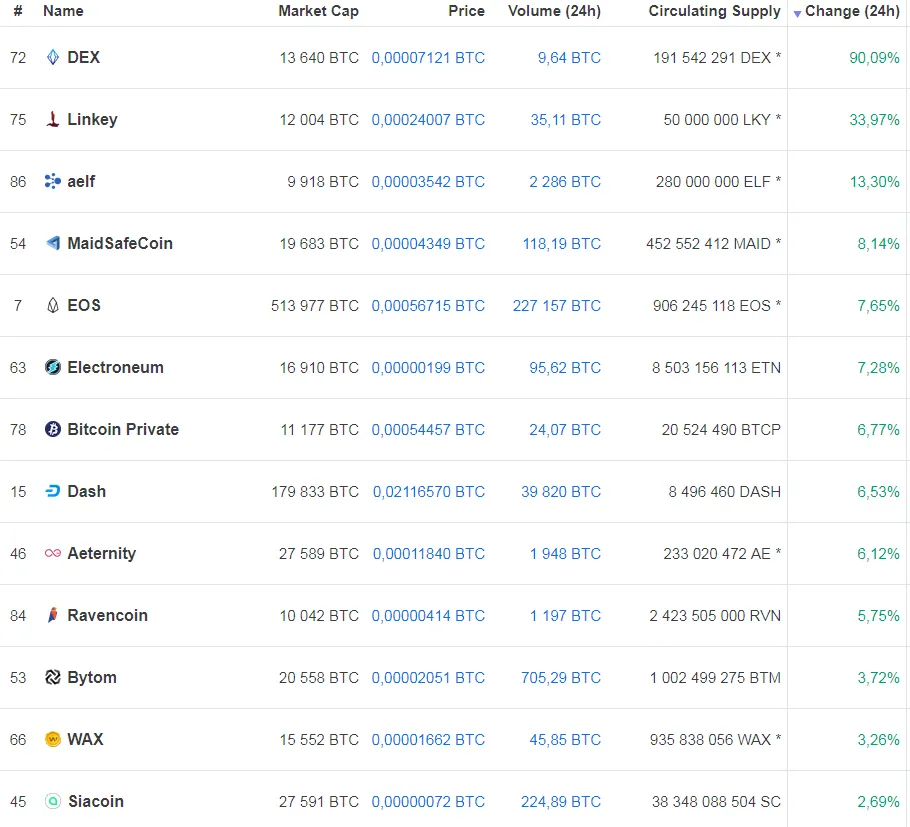Click the Electroneum logo icon
This screenshot has width=910, height=827.
(x=53, y=367)
